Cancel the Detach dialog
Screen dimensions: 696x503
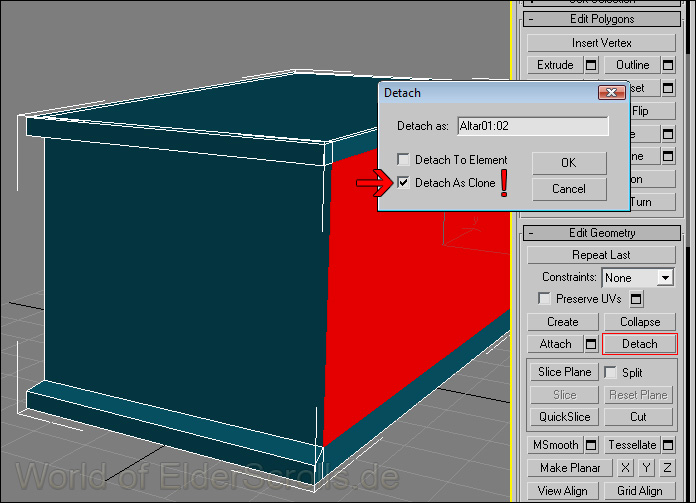coord(569,189)
